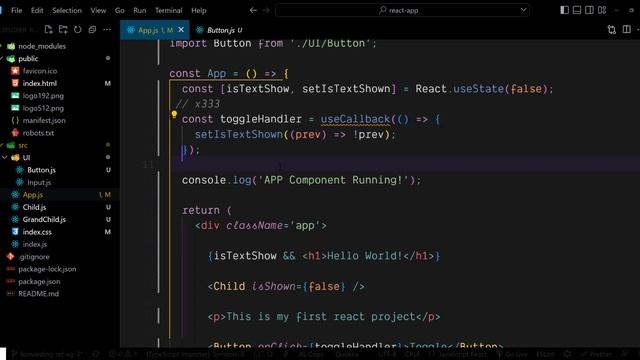Click the // x333 comment line
Screen dimensions: 640x360
(x=198, y=104)
